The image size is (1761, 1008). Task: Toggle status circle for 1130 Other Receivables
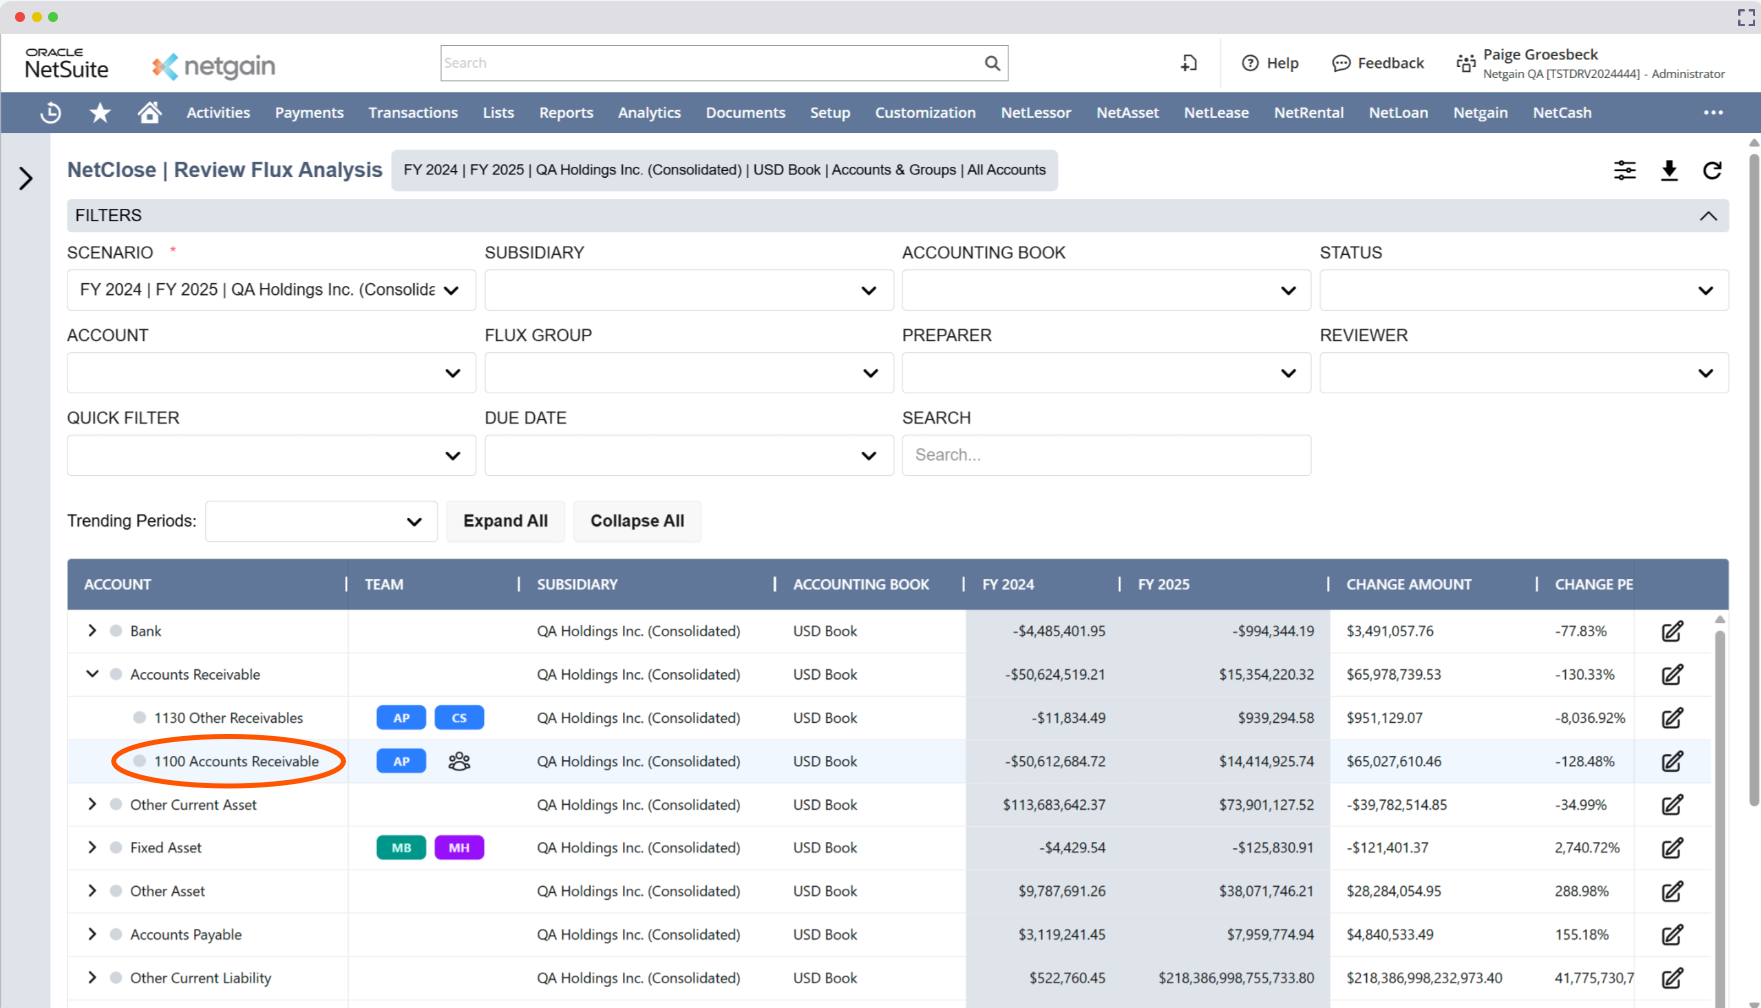pyautogui.click(x=140, y=718)
